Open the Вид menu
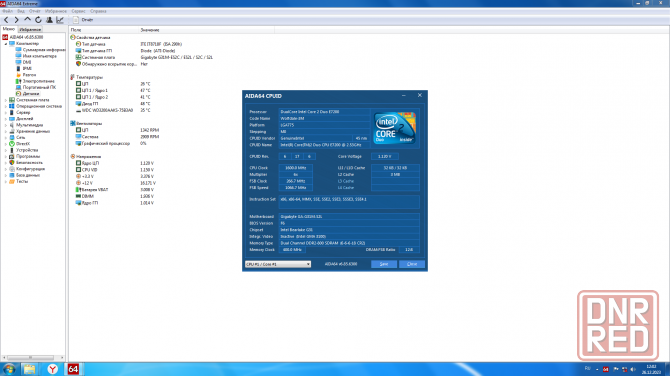The width and height of the screenshot is (670, 376). (21, 11)
